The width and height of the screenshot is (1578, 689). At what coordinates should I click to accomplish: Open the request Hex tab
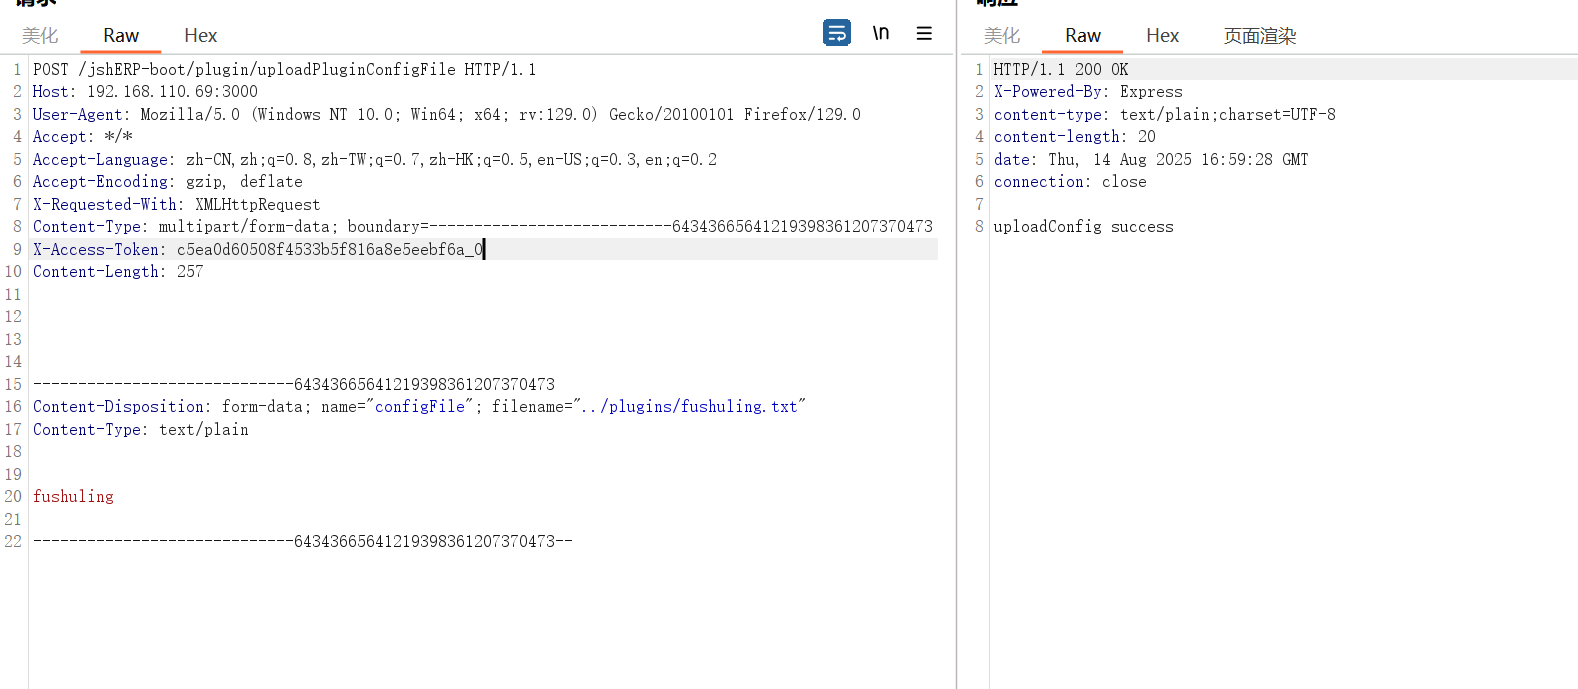pyautogui.click(x=200, y=36)
